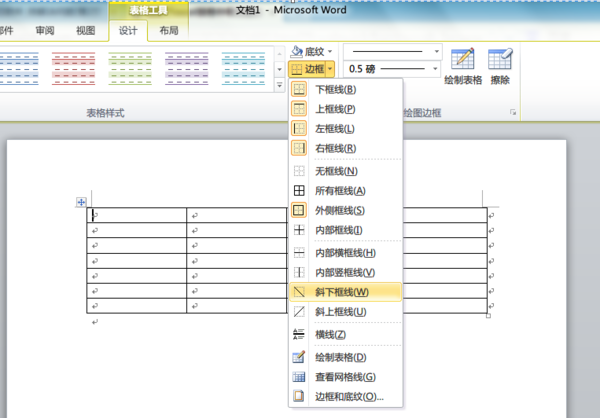Switch to the 布局 tab
The image size is (600, 418).
[x=169, y=31]
